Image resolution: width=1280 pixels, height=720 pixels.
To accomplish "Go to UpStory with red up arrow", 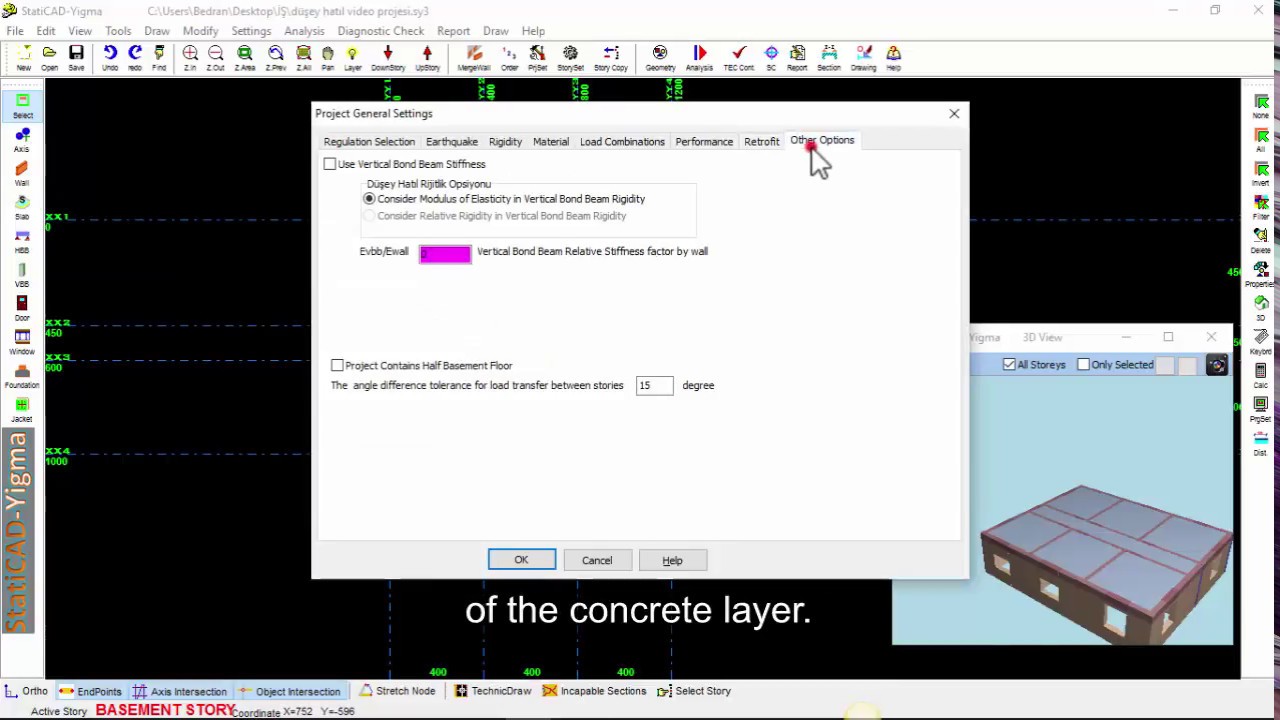I will tap(427, 57).
